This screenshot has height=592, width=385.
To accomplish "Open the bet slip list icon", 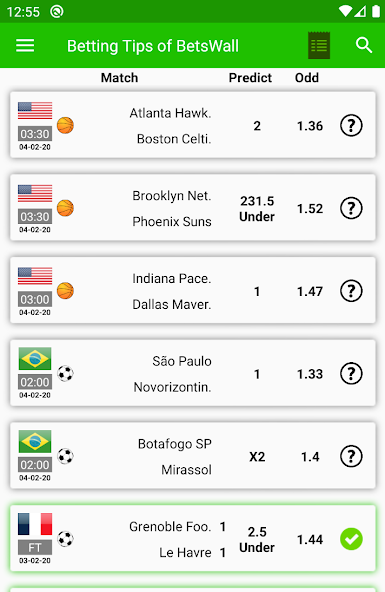I will tap(319, 45).
